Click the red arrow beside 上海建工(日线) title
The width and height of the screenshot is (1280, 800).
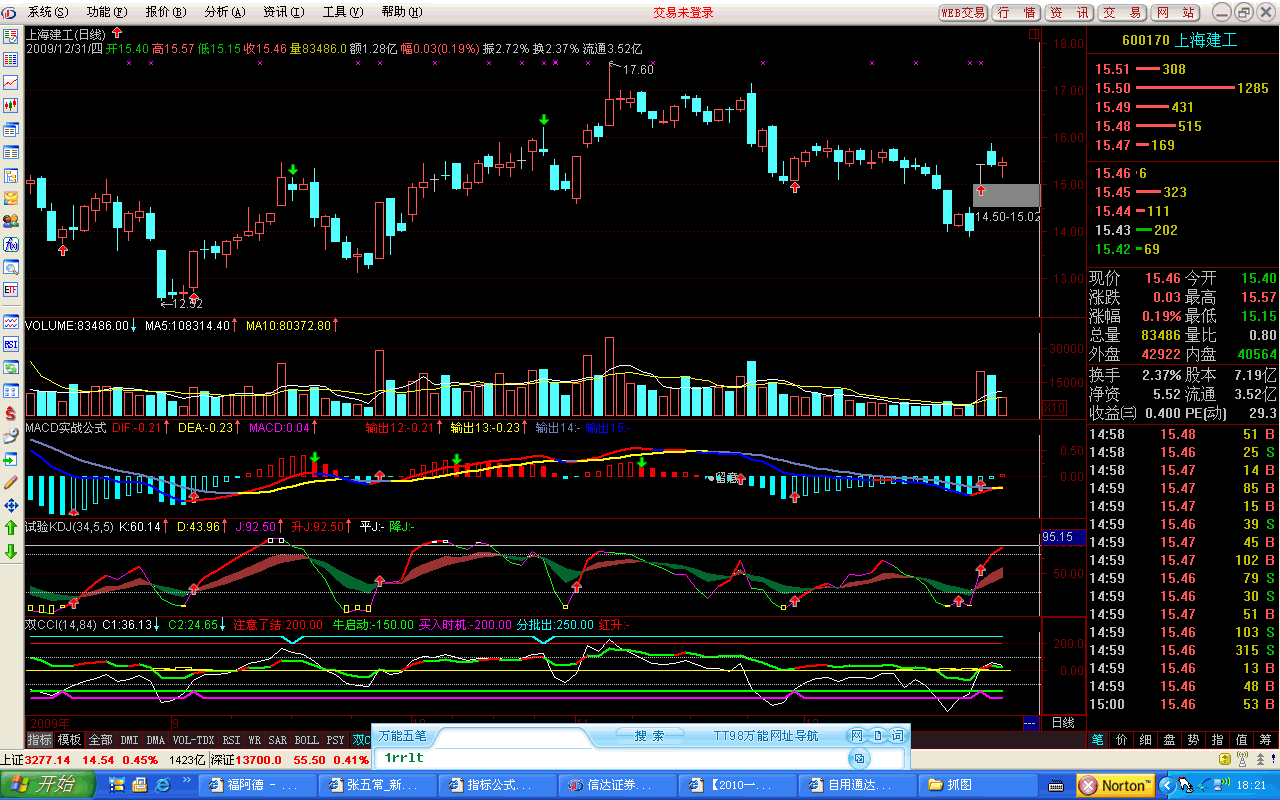click(117, 33)
